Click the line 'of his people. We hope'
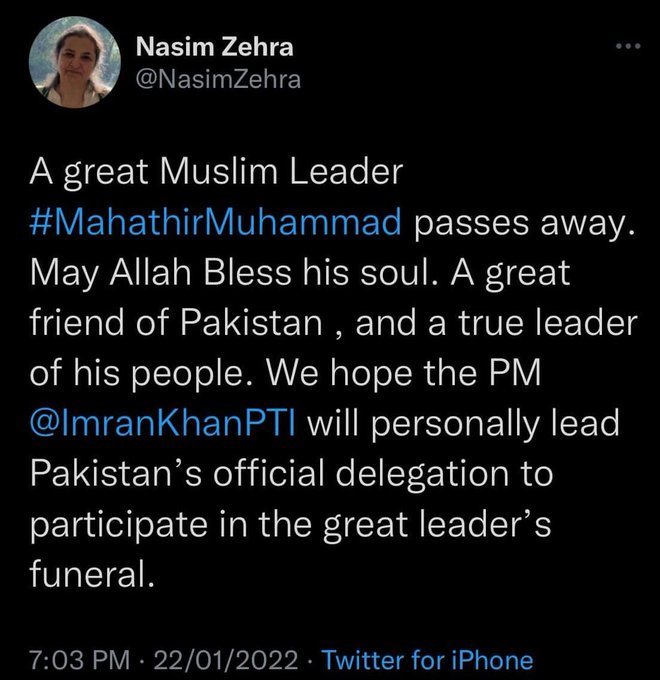The height and width of the screenshot is (680, 660). (221, 373)
